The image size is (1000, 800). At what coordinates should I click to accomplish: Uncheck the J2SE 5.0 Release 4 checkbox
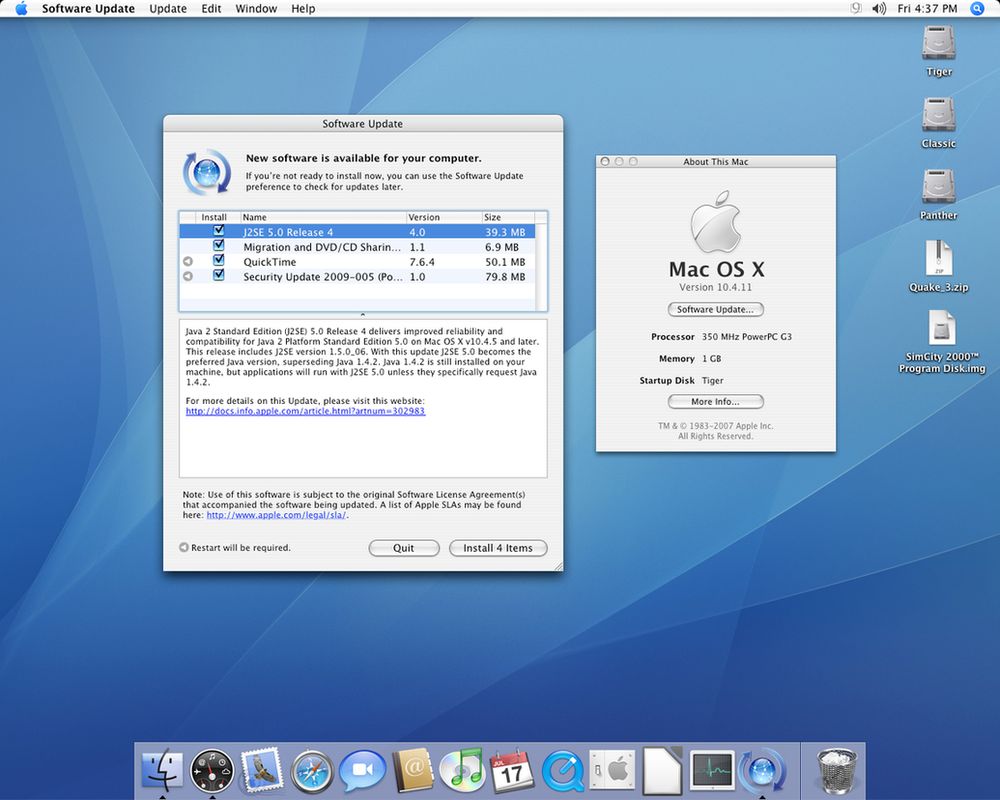218,231
